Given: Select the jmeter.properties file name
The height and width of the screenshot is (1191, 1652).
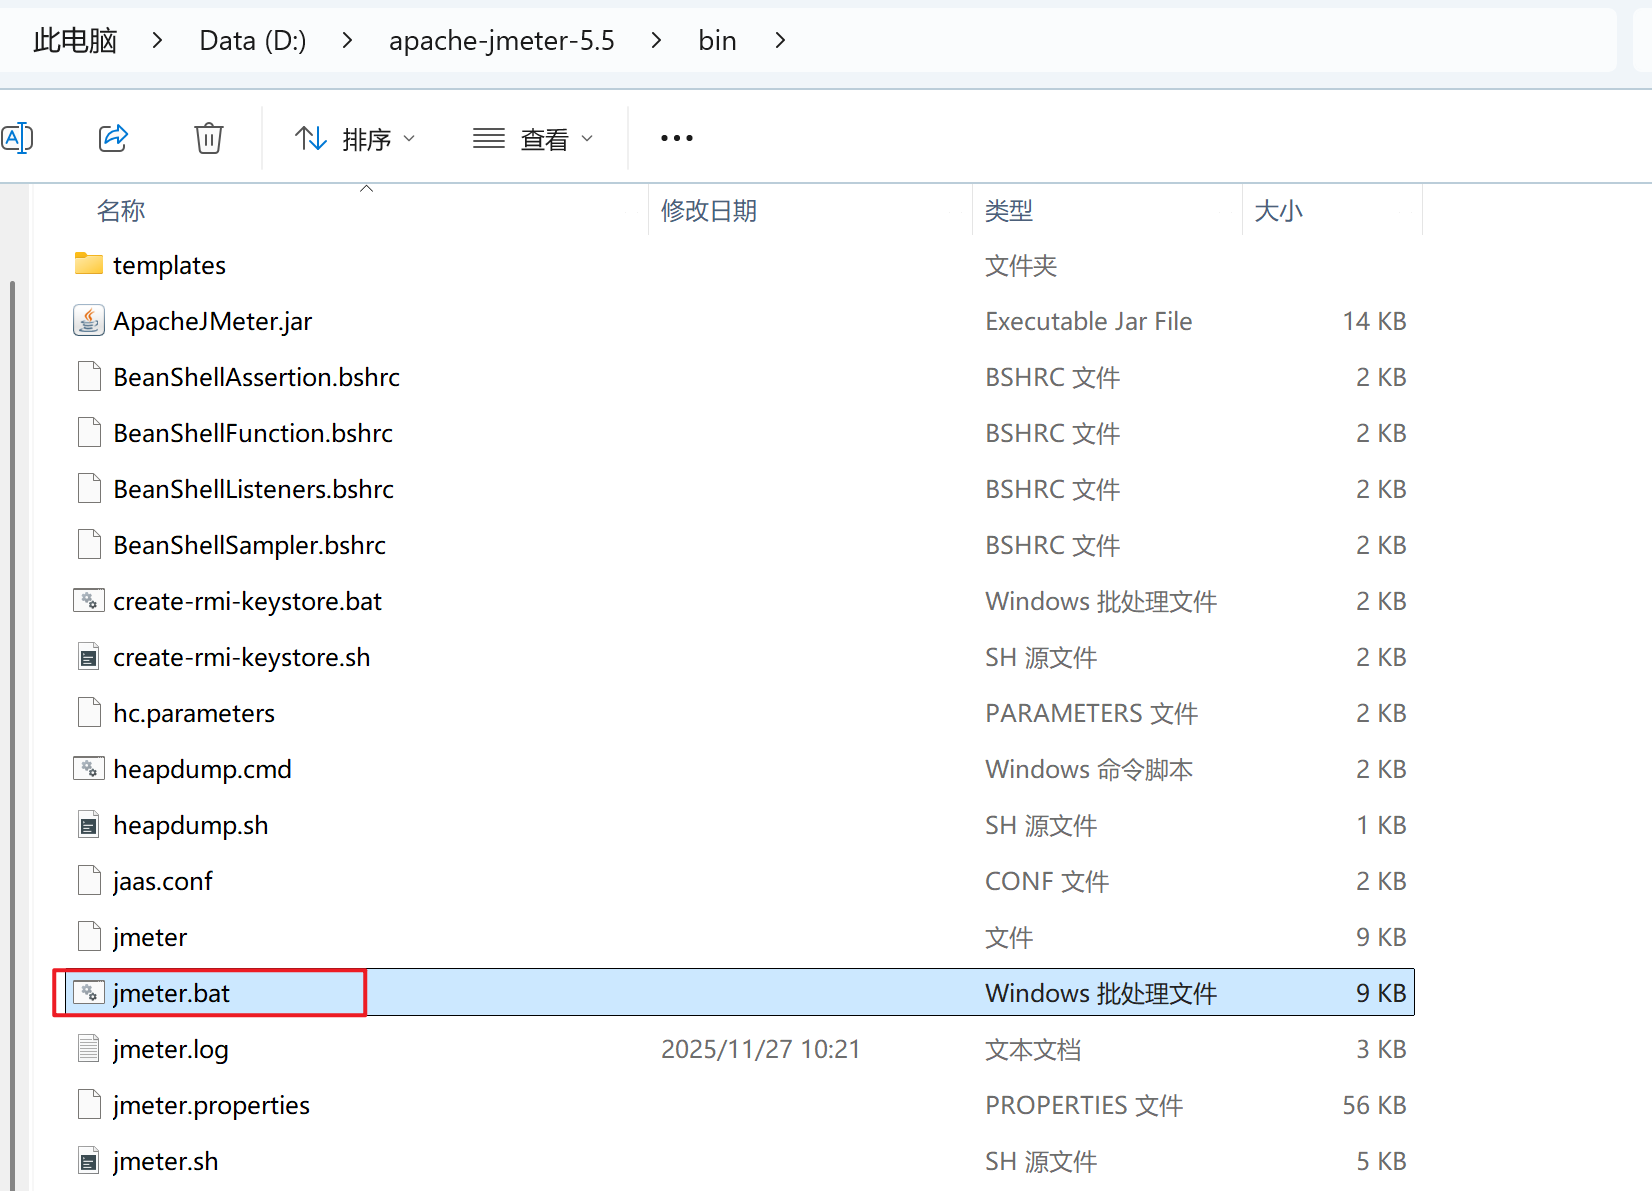Looking at the screenshot, I should point(212,1105).
